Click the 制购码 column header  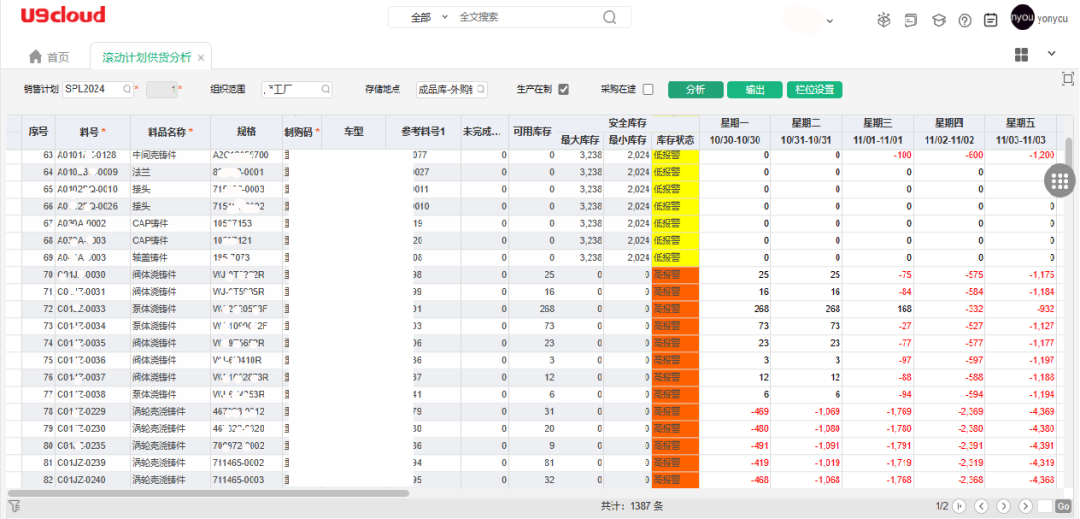click(x=302, y=131)
